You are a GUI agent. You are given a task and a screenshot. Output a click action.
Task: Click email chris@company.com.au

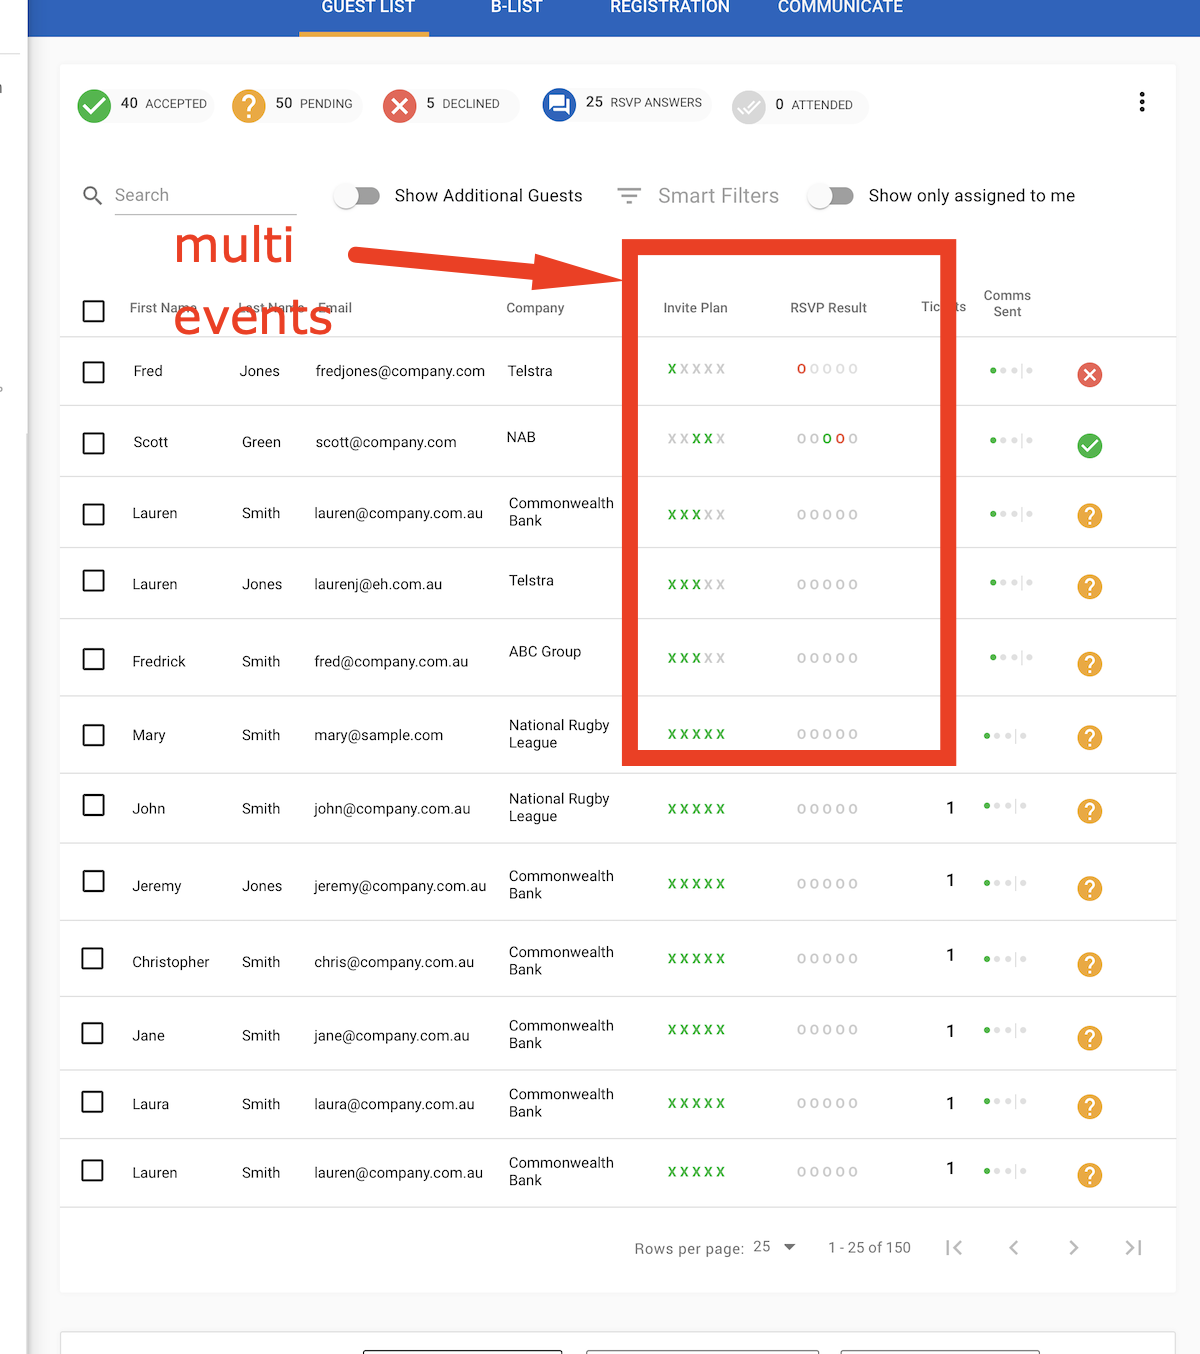tap(394, 962)
